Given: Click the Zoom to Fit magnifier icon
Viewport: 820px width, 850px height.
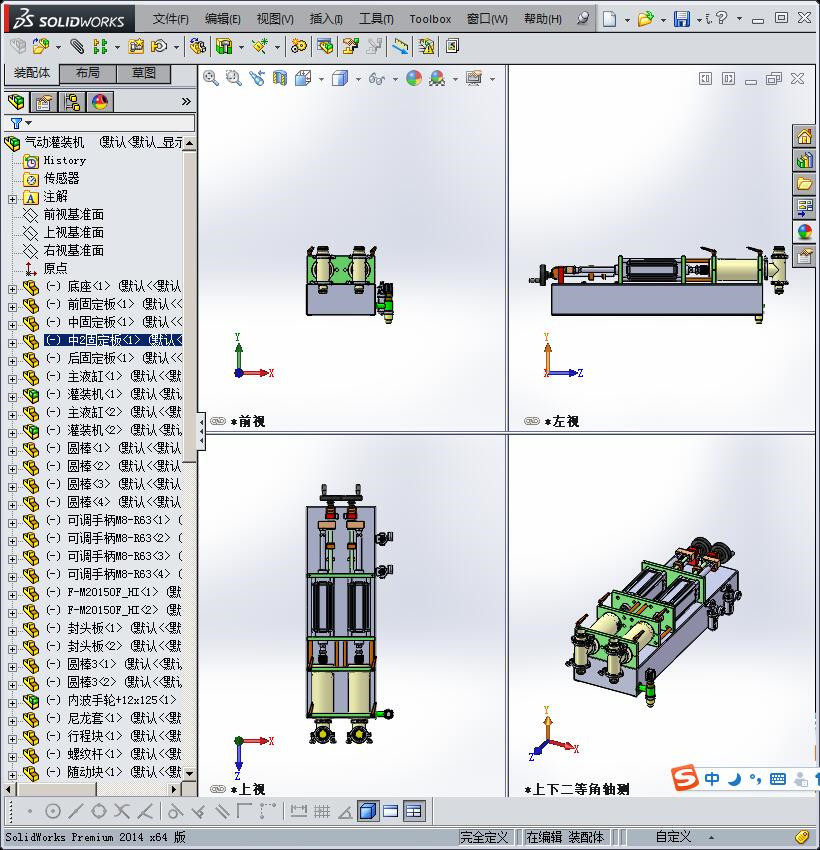Looking at the screenshot, I should pos(211,79).
